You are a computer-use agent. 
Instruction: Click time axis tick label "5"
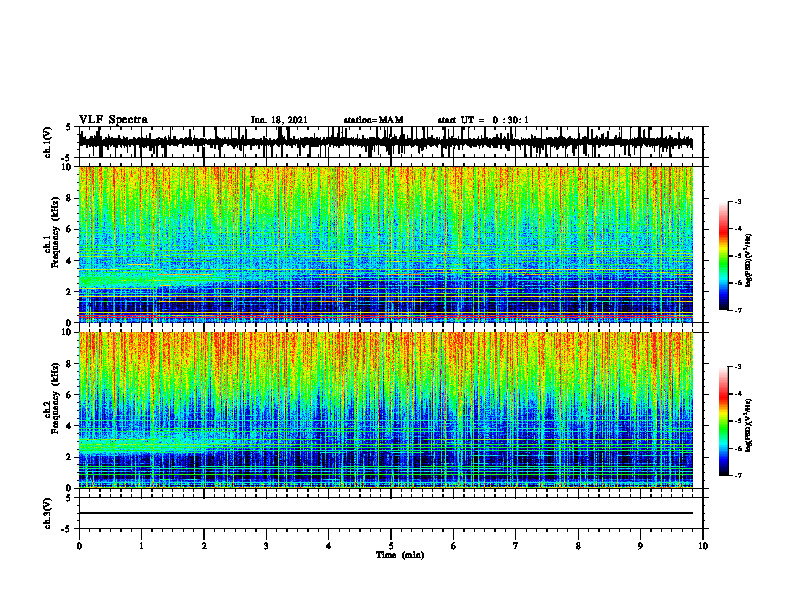click(x=391, y=546)
